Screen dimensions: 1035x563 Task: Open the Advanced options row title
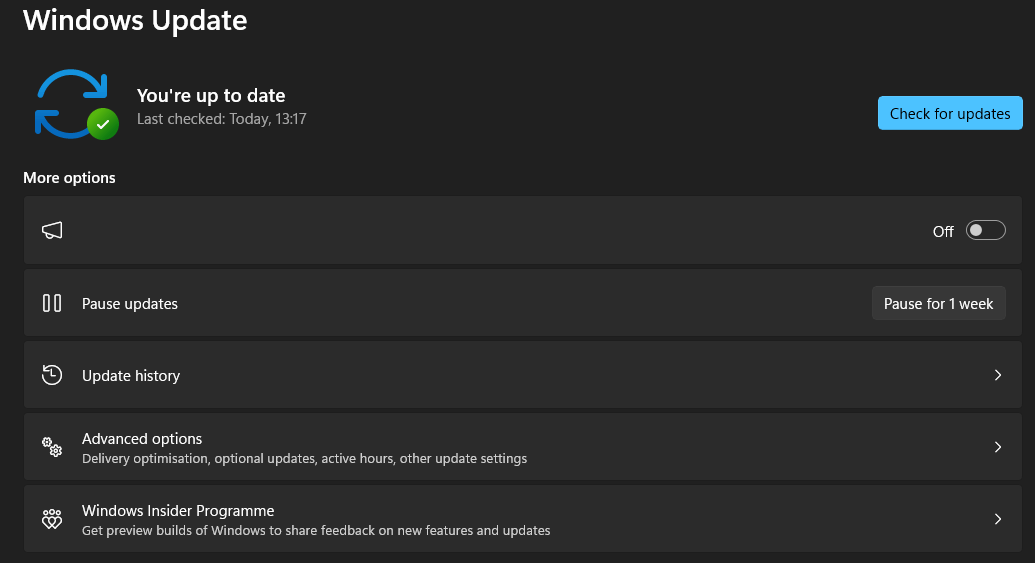(142, 438)
